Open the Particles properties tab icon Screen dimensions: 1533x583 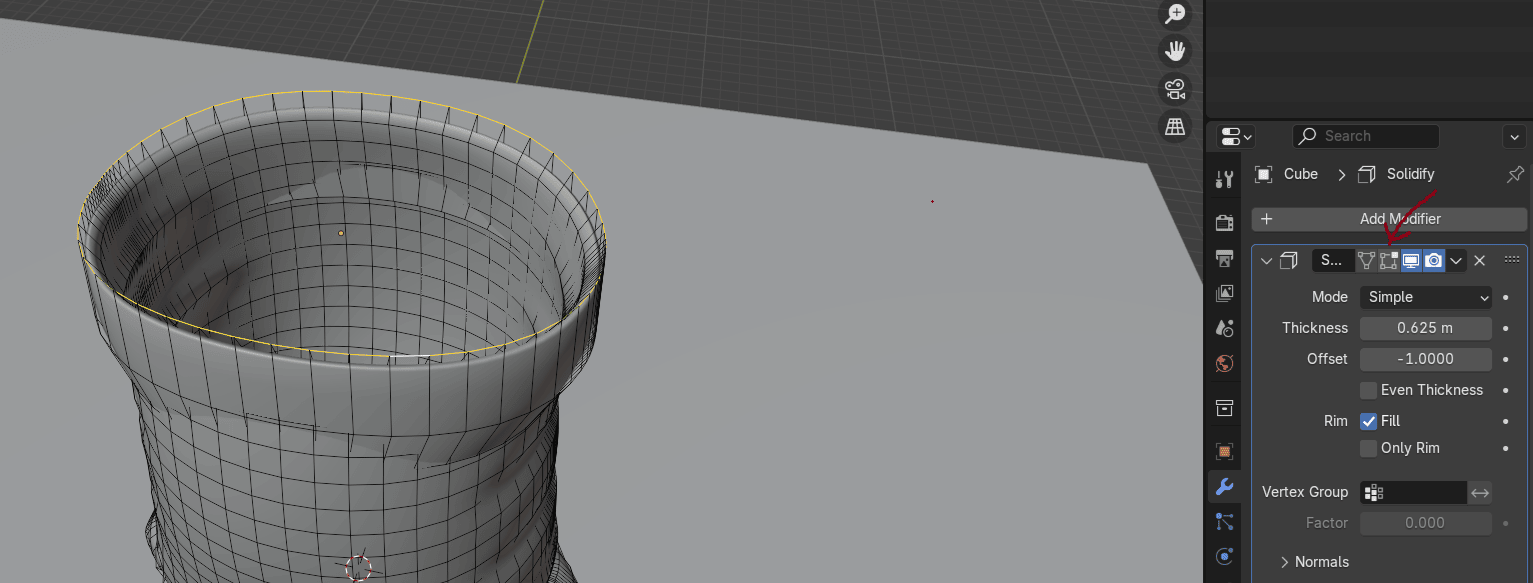click(1224, 521)
